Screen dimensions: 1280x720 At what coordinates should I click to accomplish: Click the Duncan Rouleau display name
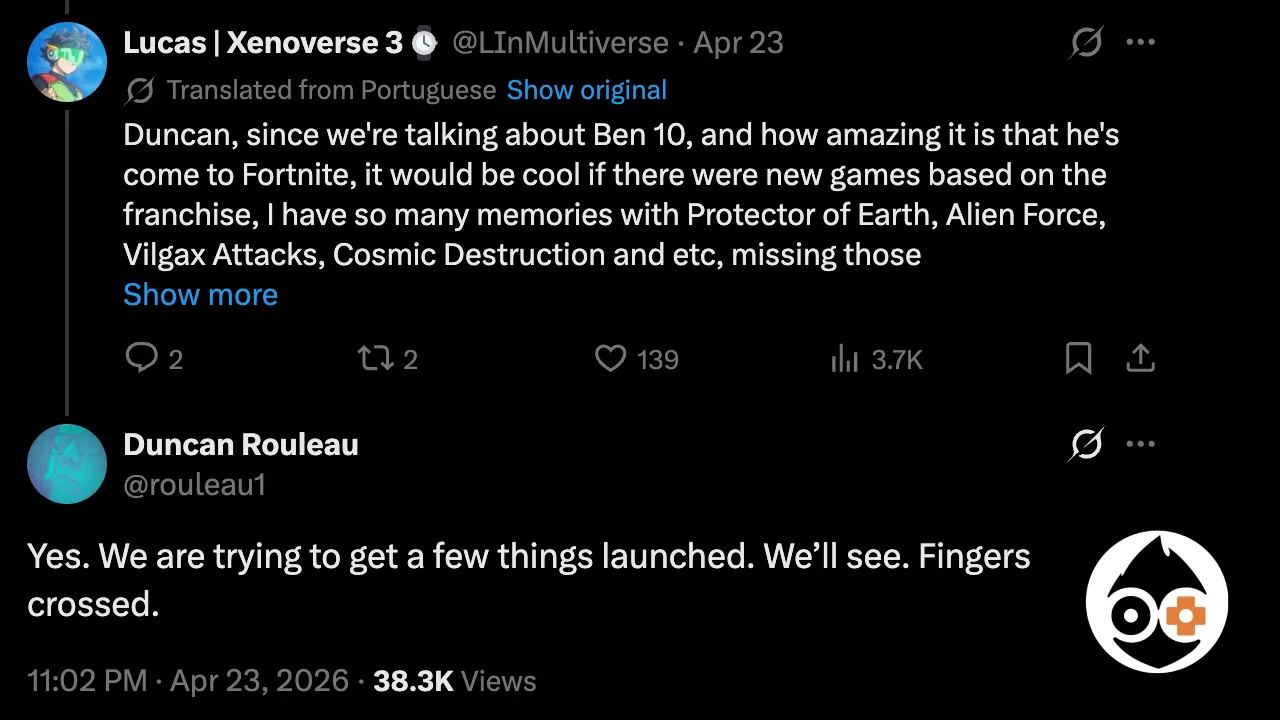[241, 444]
